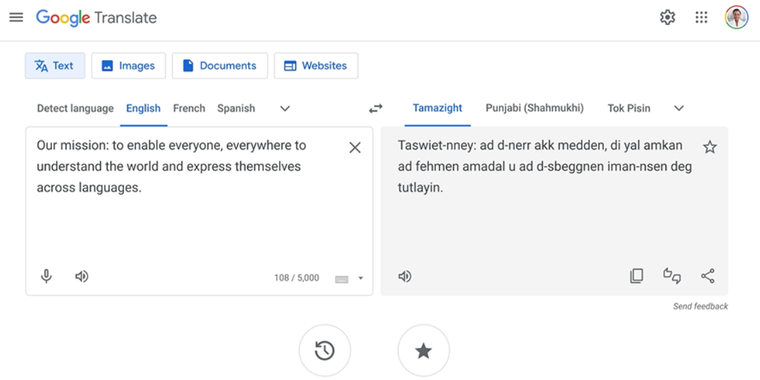Open input tools dropdown arrow

click(x=360, y=278)
